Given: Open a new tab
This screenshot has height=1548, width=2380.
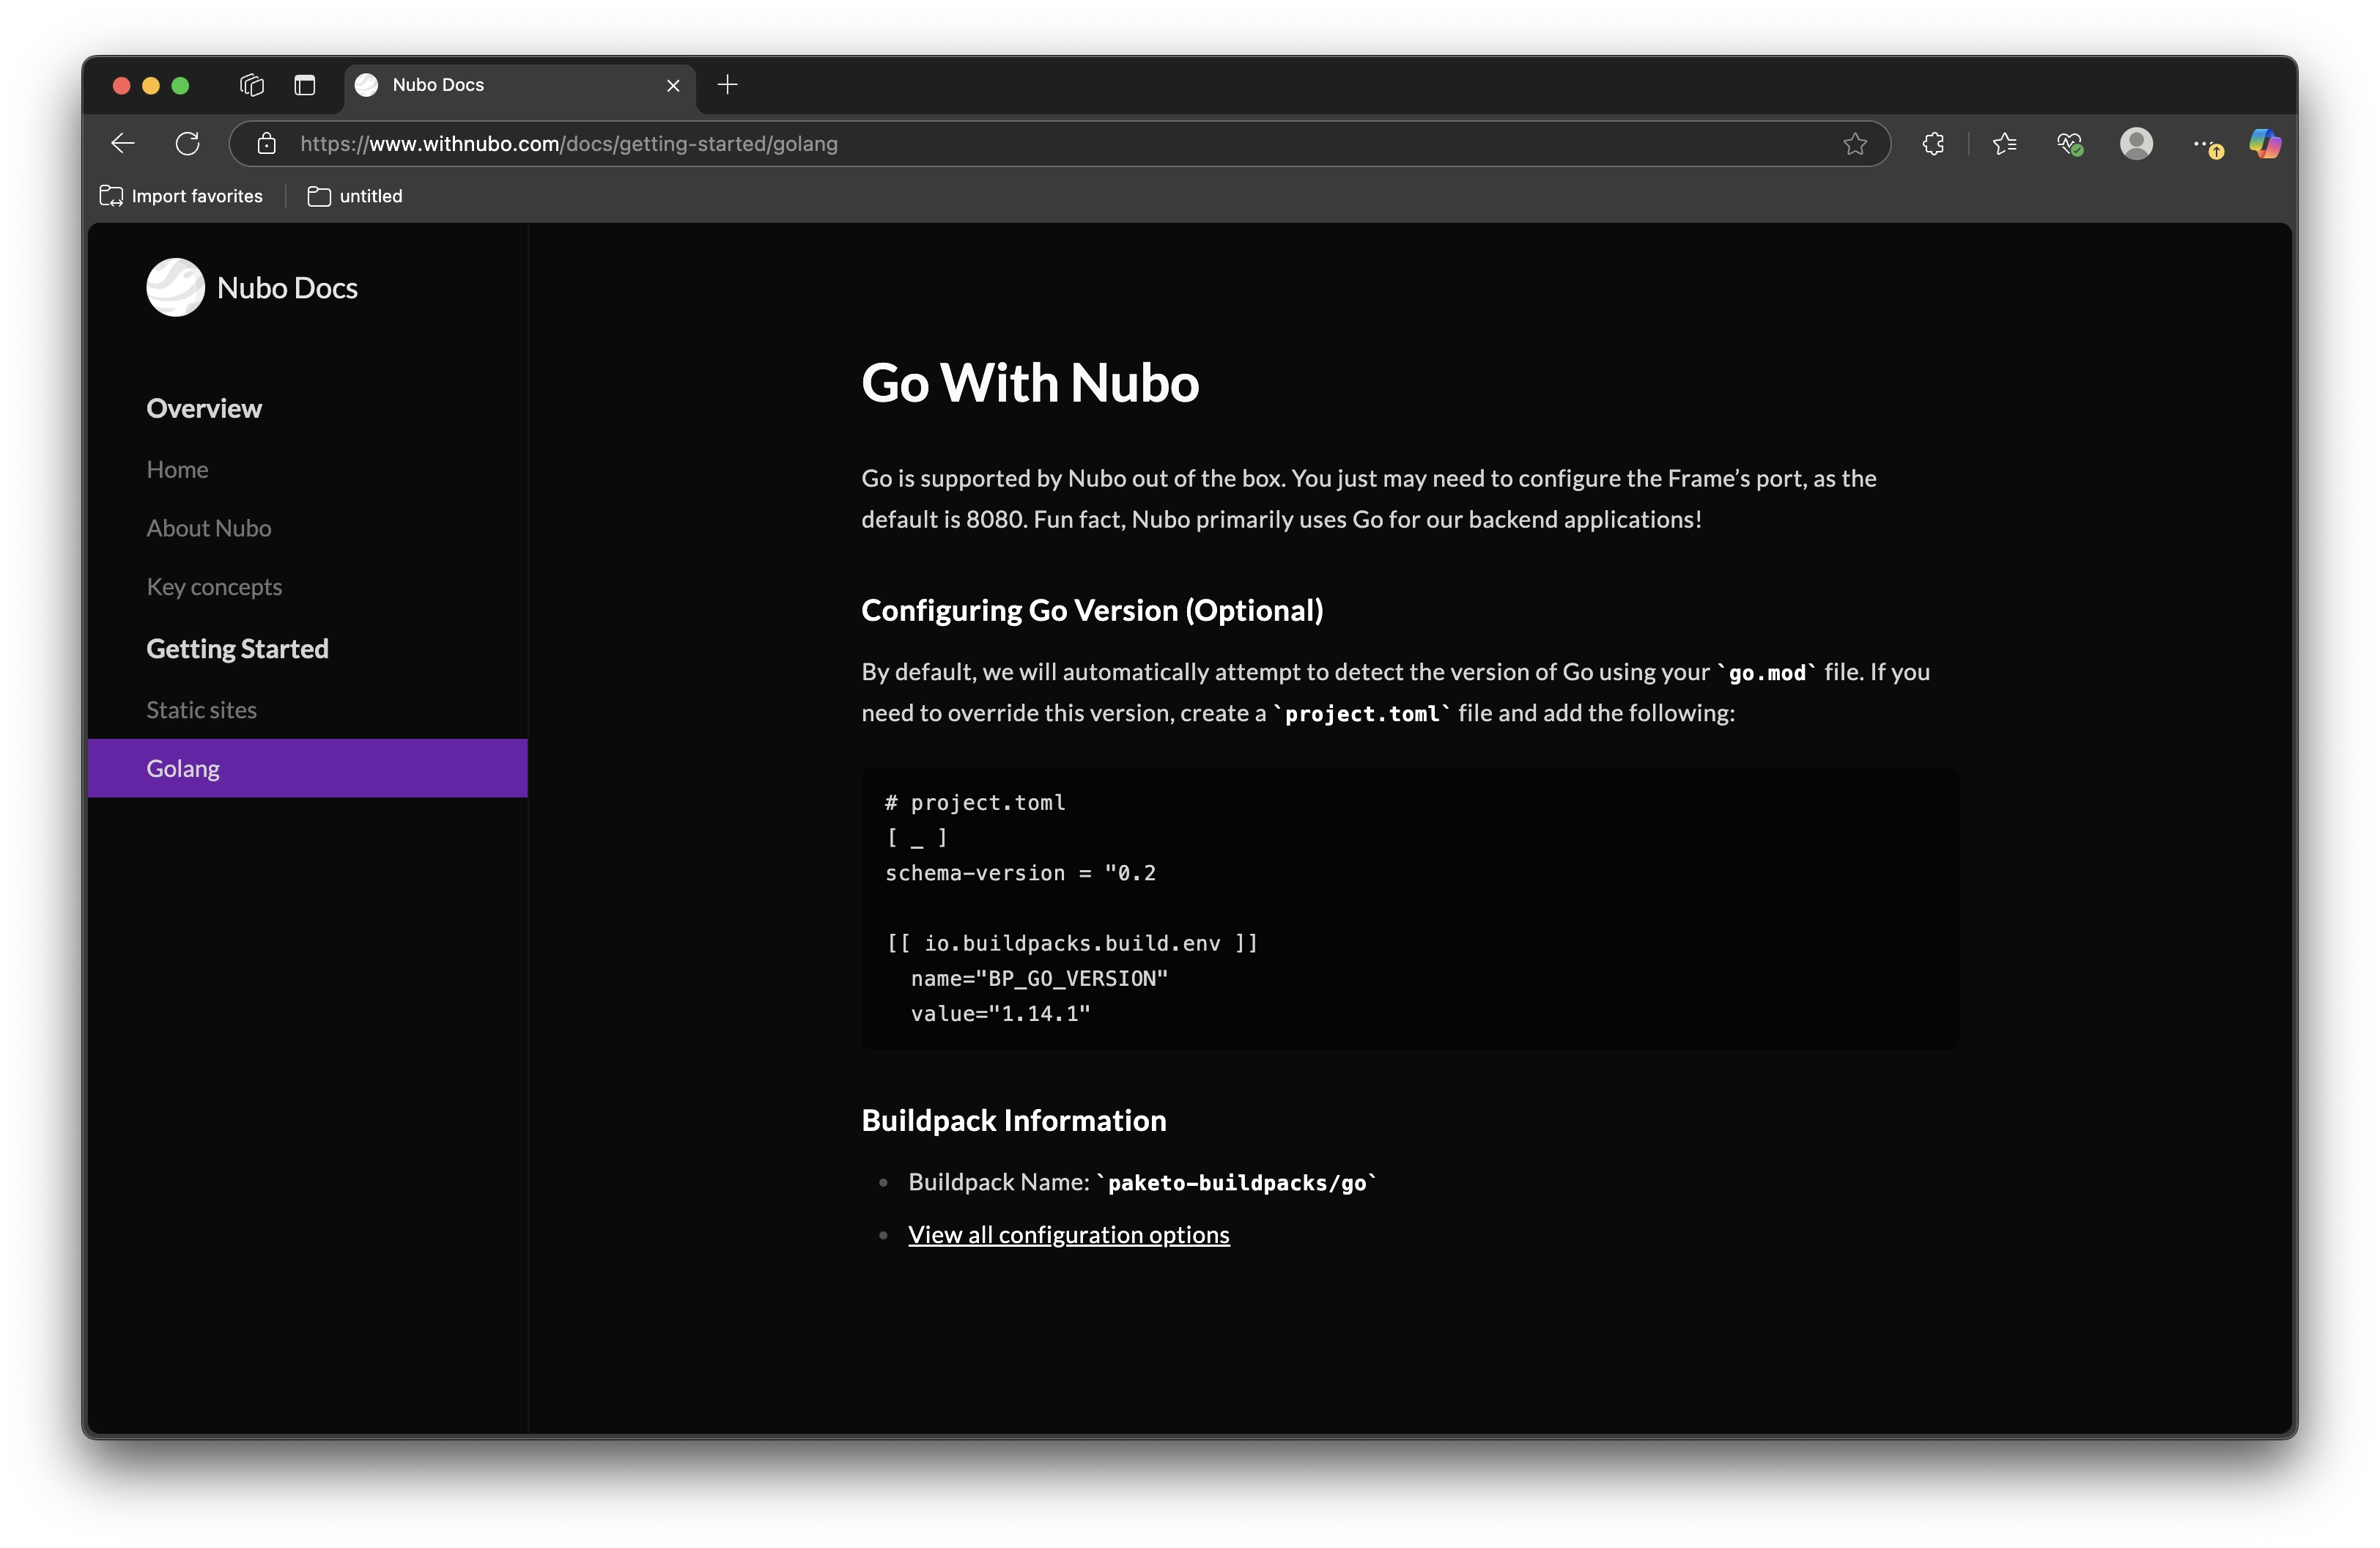Looking at the screenshot, I should pyautogui.click(x=727, y=85).
